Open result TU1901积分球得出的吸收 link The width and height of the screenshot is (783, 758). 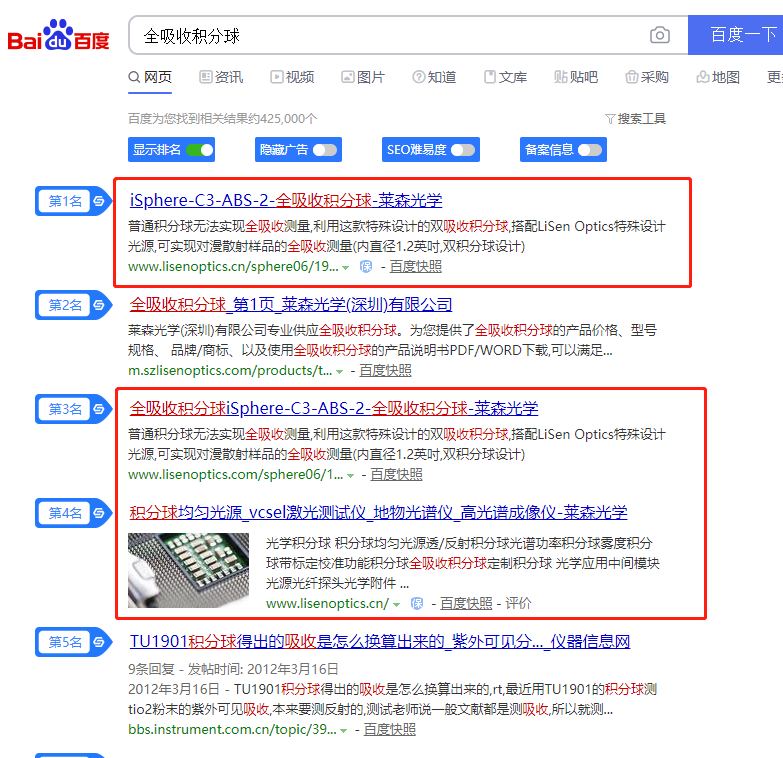coord(380,641)
